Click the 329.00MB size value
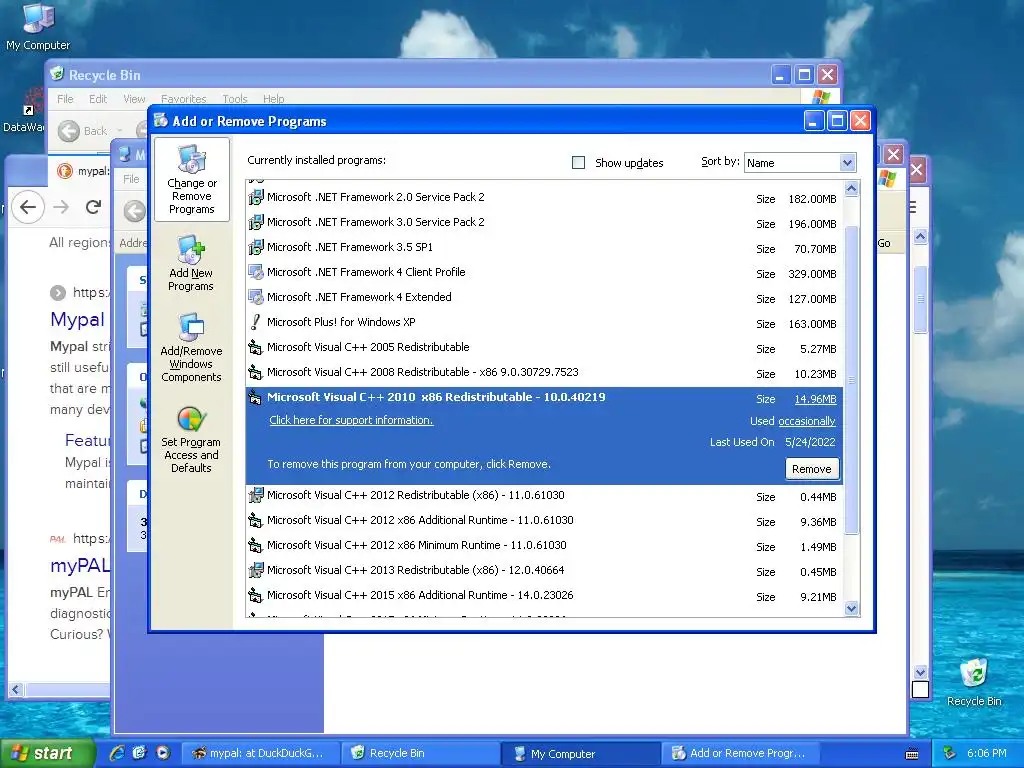The height and width of the screenshot is (768, 1024). click(812, 274)
